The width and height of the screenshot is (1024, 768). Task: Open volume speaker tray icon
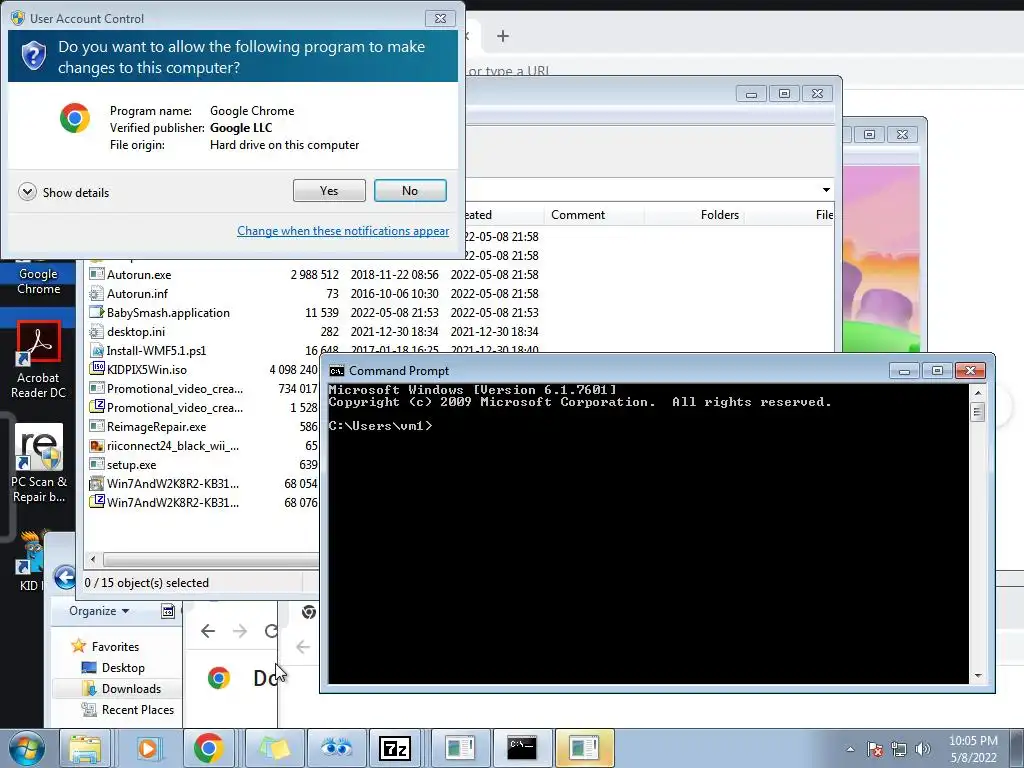coord(922,749)
